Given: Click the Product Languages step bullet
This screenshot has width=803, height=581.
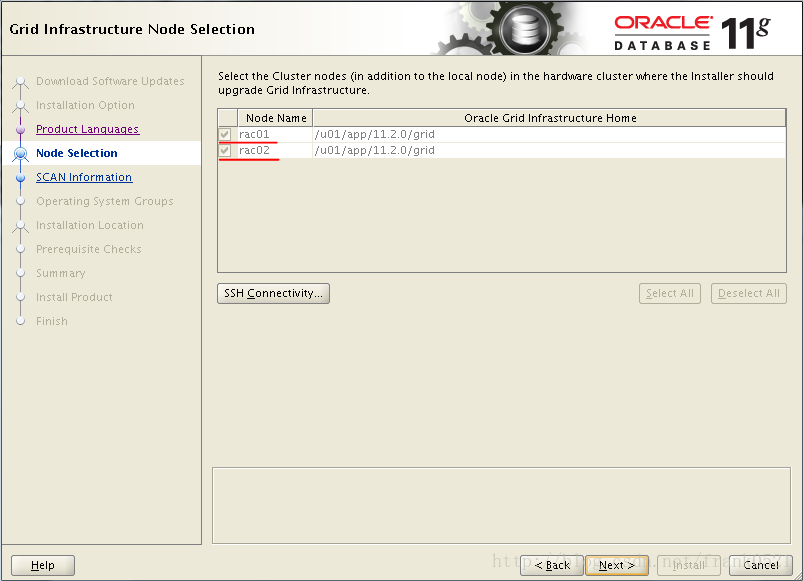Looking at the screenshot, I should 20,130.
